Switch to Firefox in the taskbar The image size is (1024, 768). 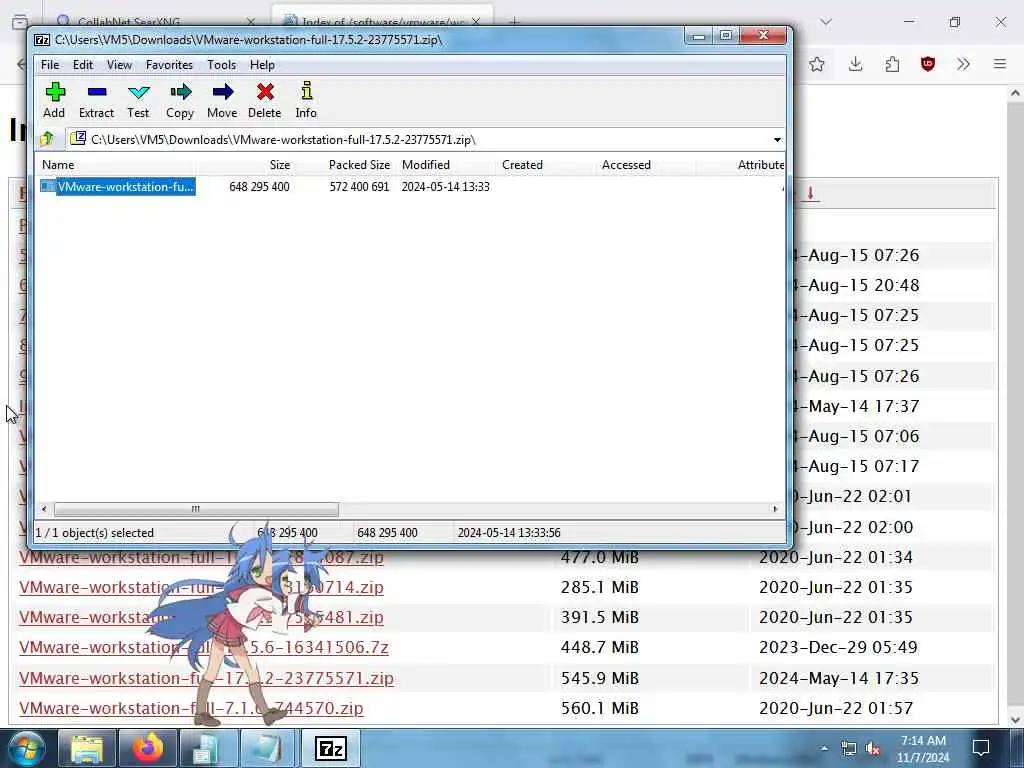pyautogui.click(x=148, y=749)
